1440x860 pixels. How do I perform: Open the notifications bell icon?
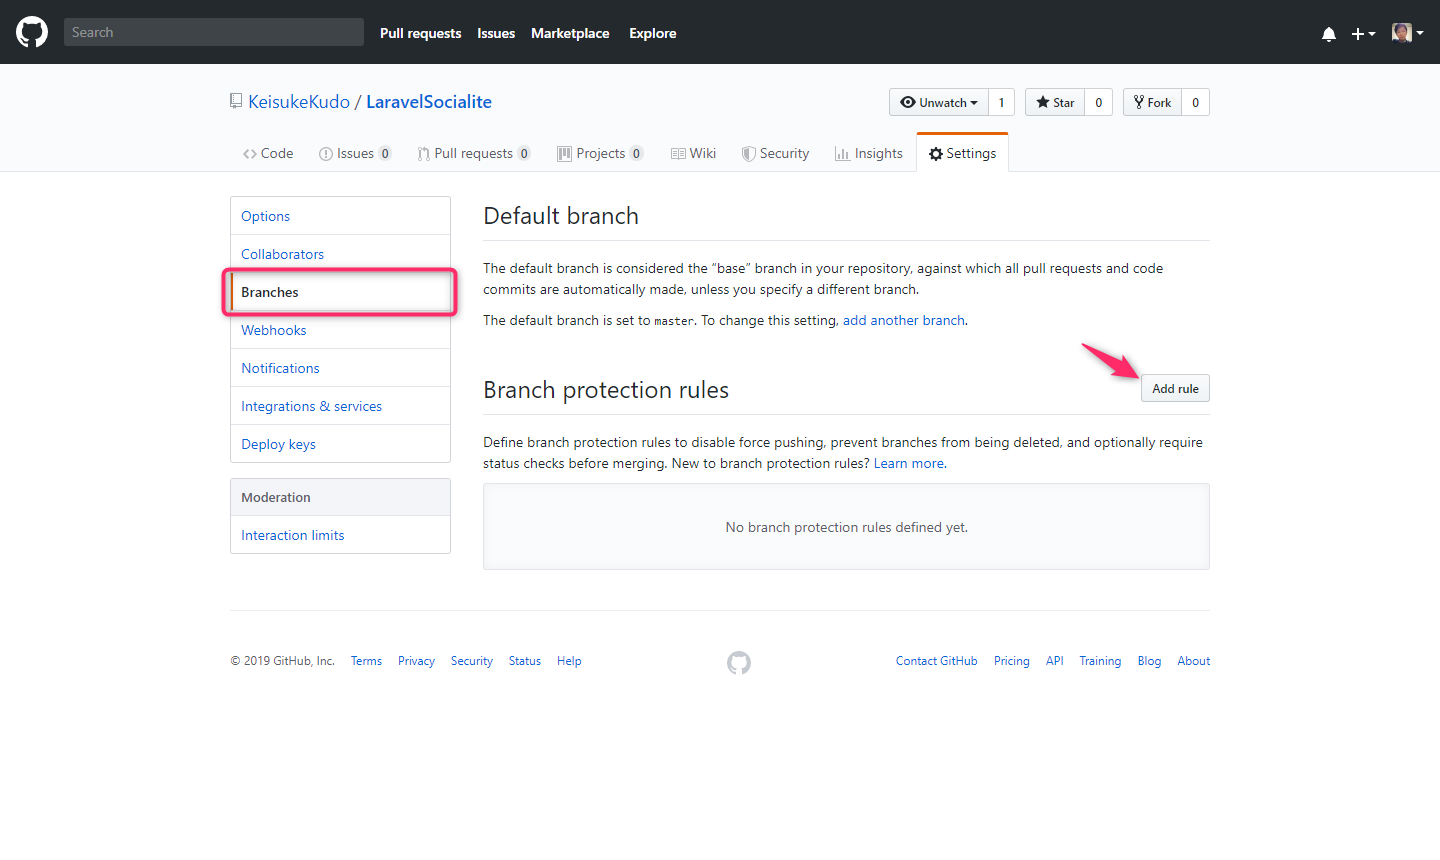click(x=1329, y=34)
